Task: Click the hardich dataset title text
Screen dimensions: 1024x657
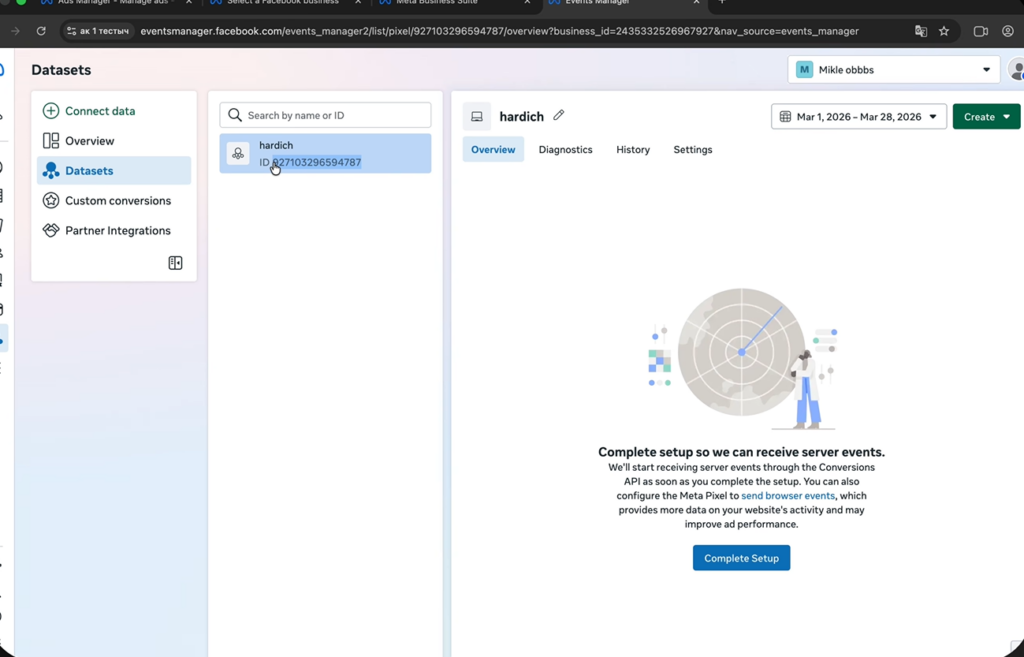Action: tap(522, 116)
